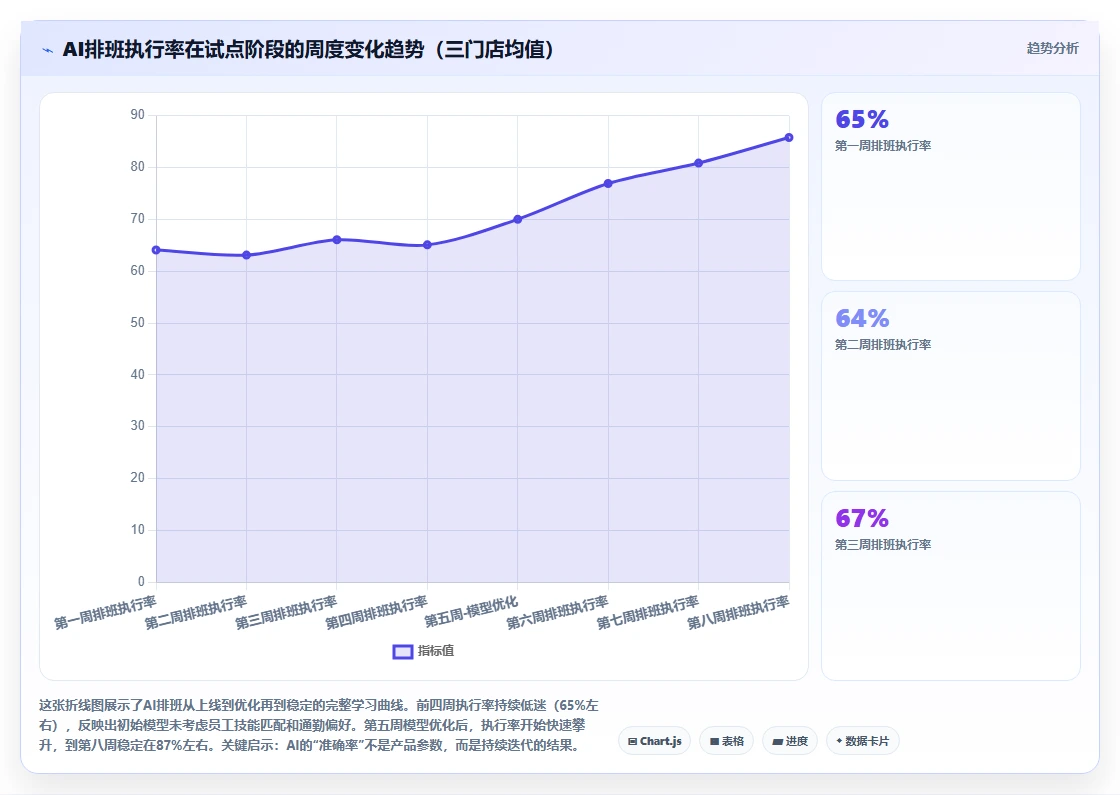Click the trend icon beside the chart title
Screen dimensions: 1120x795
[48, 50]
